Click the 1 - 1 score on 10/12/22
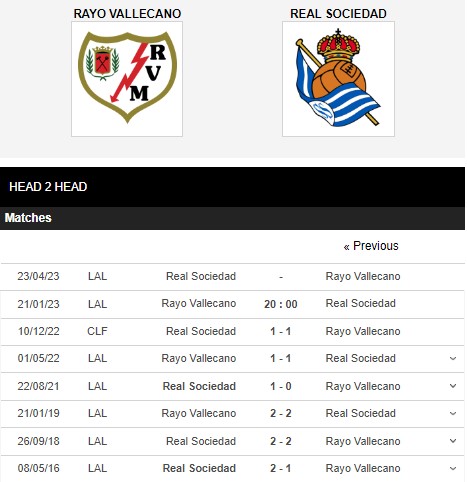Viewport: 467px width, 482px height. [x=281, y=331]
